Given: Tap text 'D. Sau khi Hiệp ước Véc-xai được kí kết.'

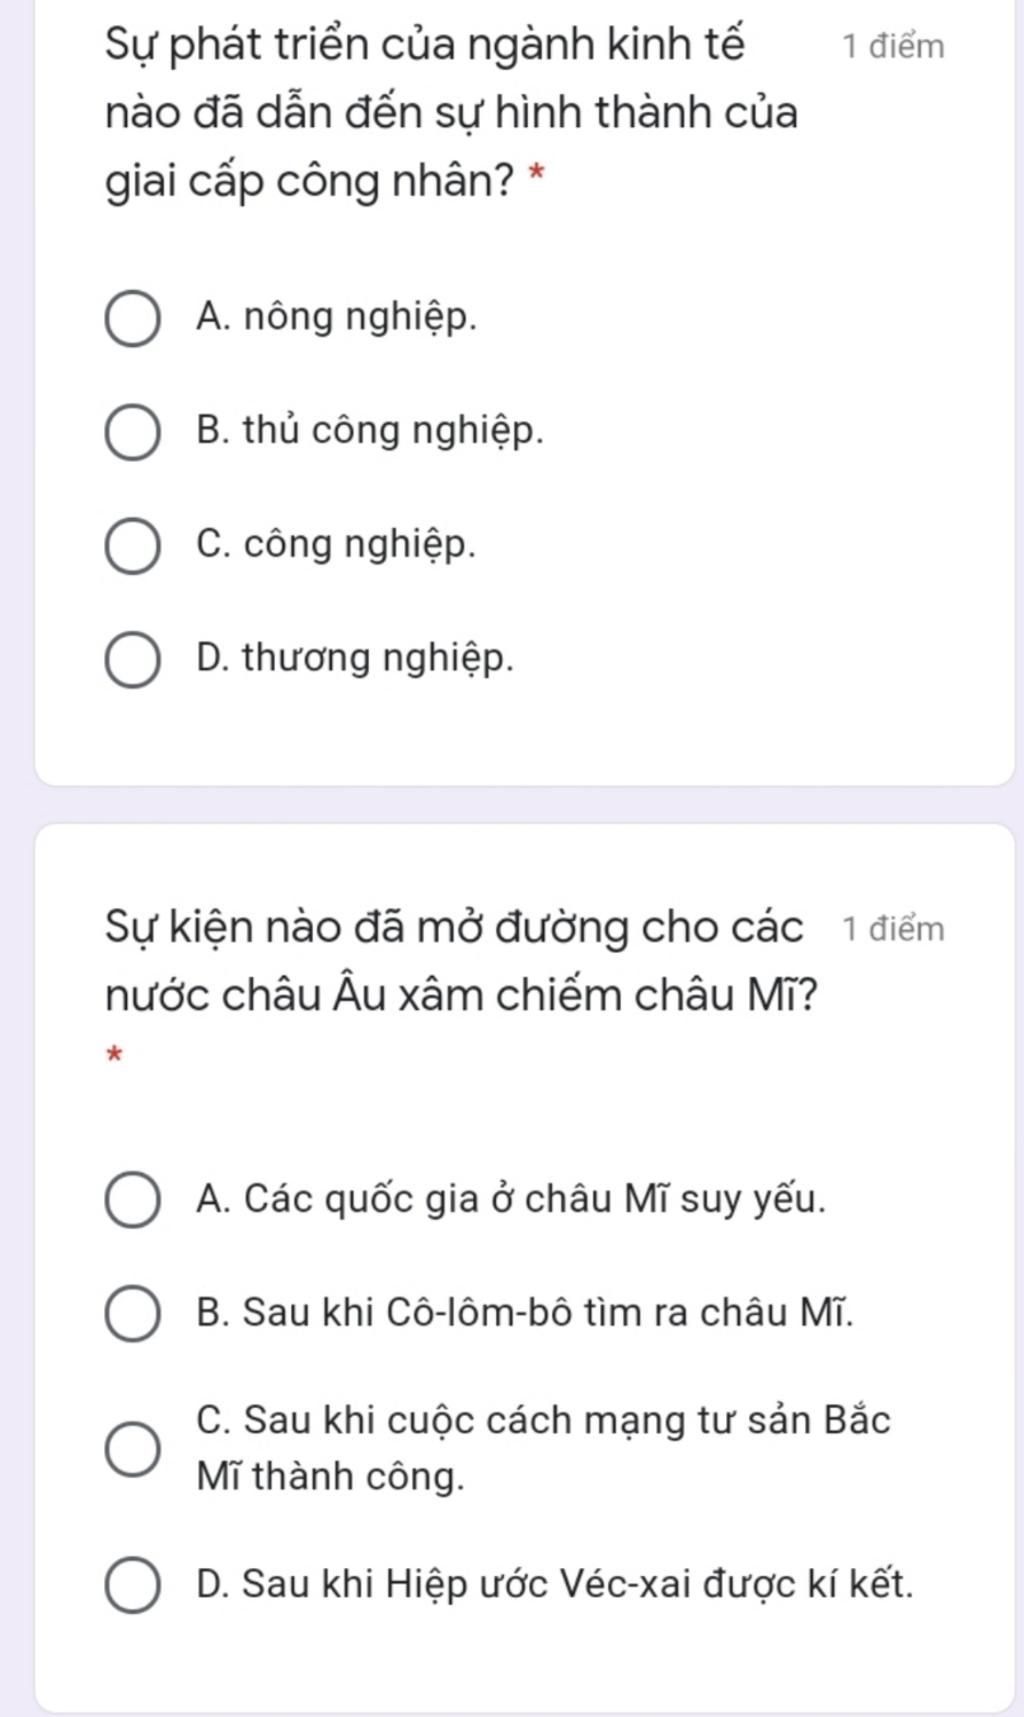Looking at the screenshot, I should click(555, 1584).
